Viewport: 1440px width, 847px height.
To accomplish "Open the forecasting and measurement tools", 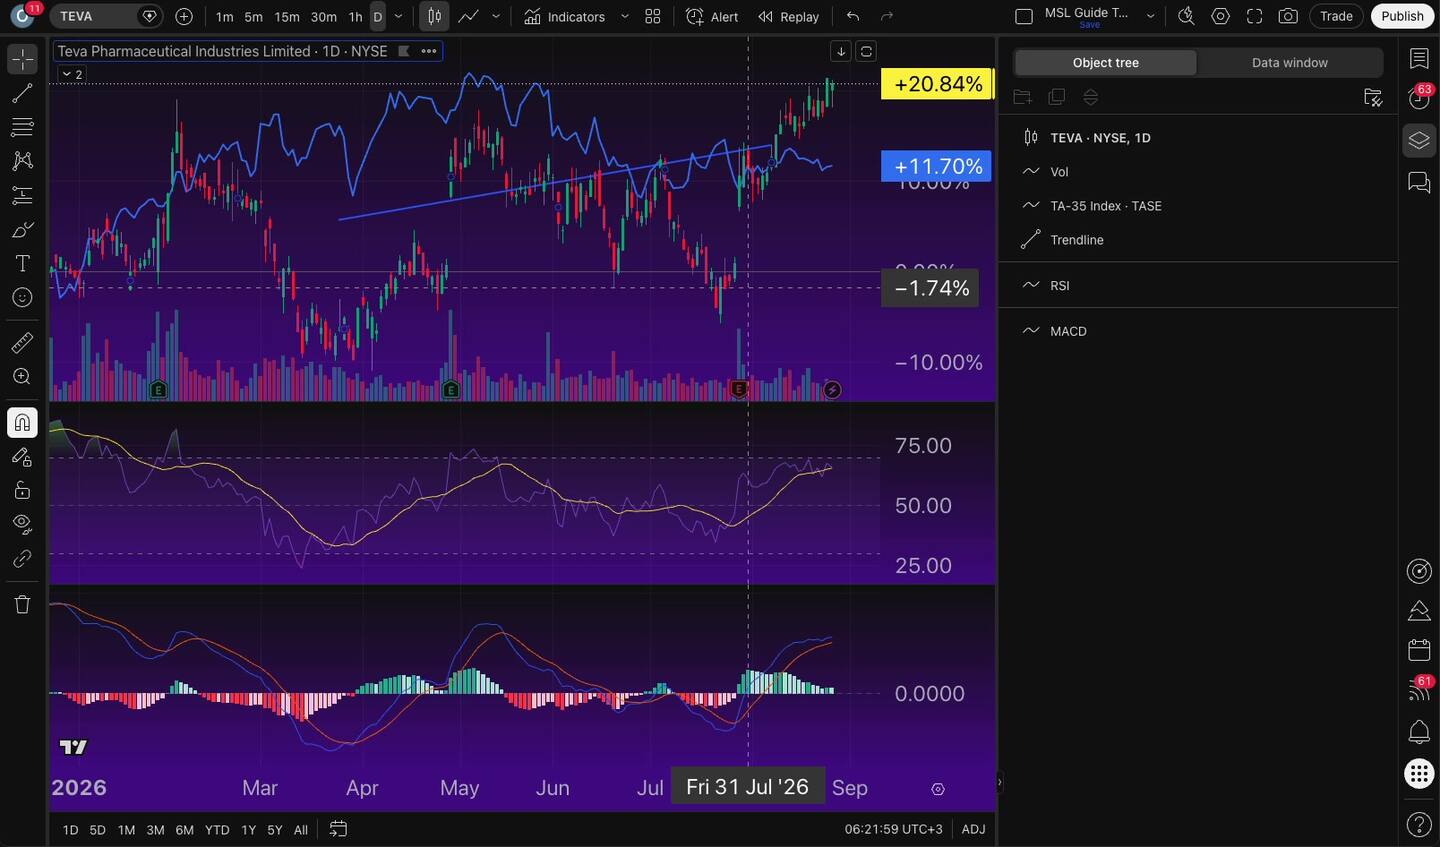I will [22, 195].
